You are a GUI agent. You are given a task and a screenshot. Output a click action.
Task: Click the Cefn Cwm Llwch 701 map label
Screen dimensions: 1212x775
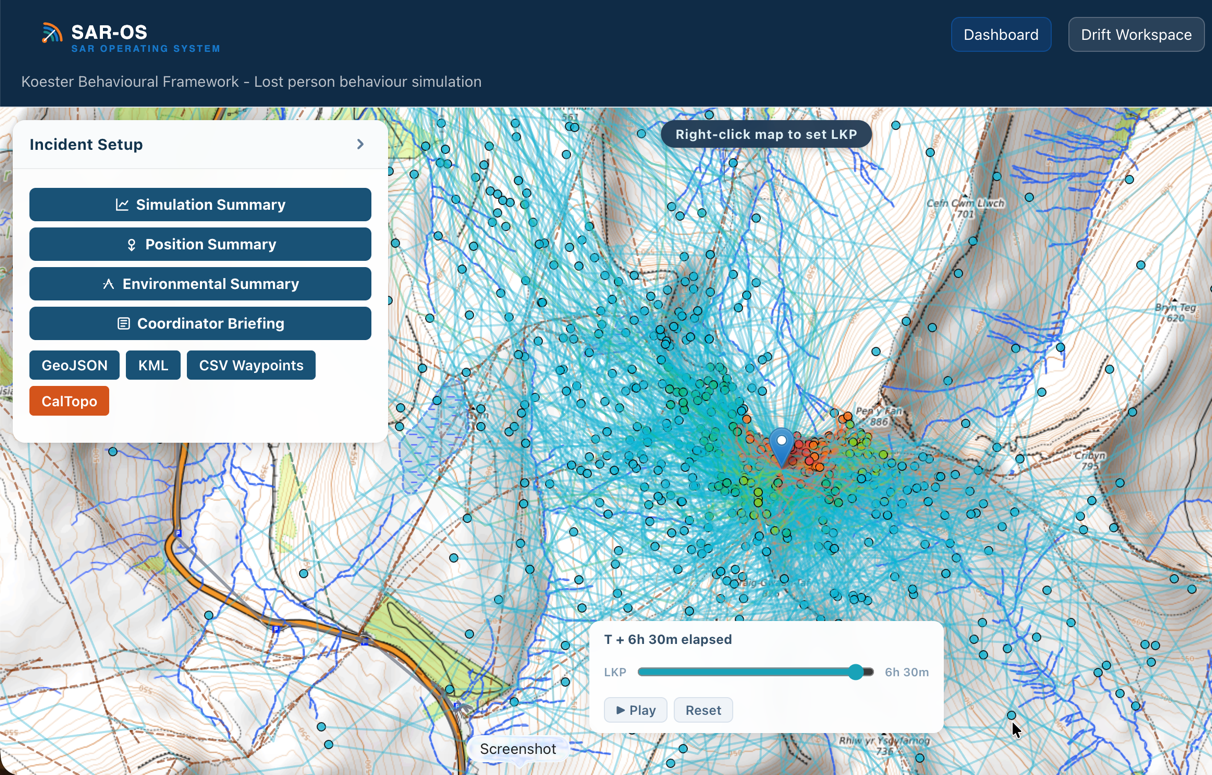(x=965, y=208)
